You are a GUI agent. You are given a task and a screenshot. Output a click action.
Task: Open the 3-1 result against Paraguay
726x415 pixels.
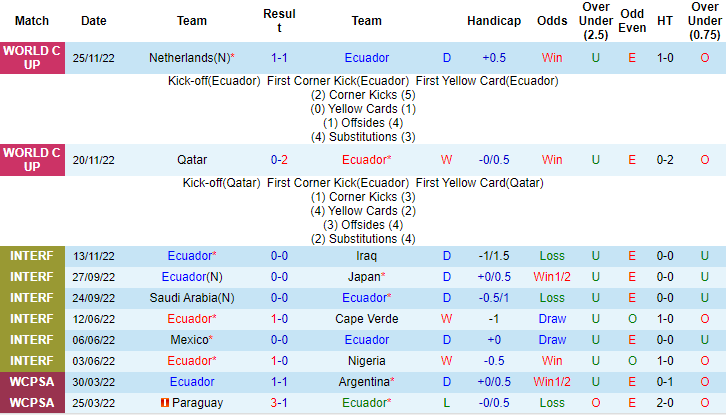(279, 403)
